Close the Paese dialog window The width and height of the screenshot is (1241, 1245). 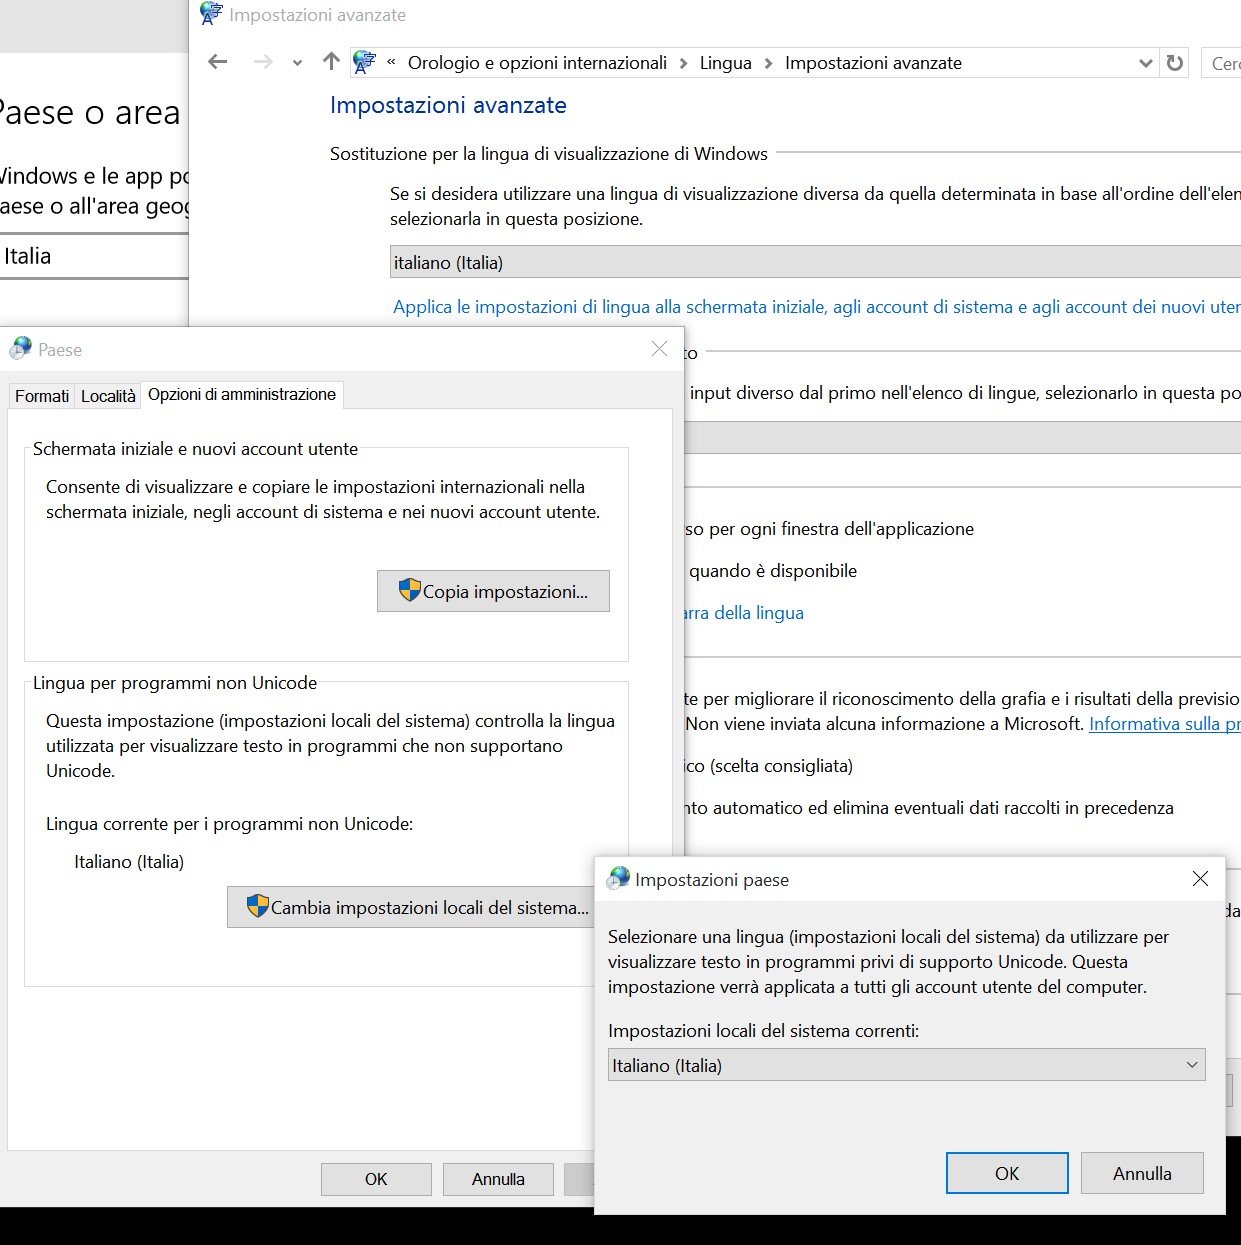659,348
